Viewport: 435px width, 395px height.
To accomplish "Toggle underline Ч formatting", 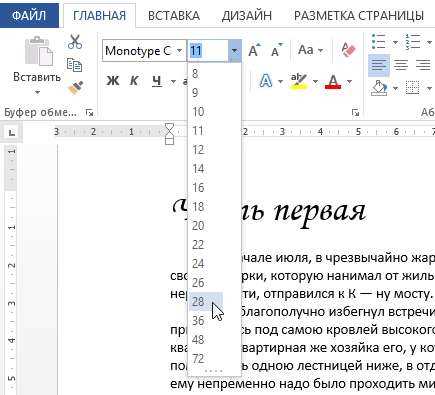I will coord(157,81).
